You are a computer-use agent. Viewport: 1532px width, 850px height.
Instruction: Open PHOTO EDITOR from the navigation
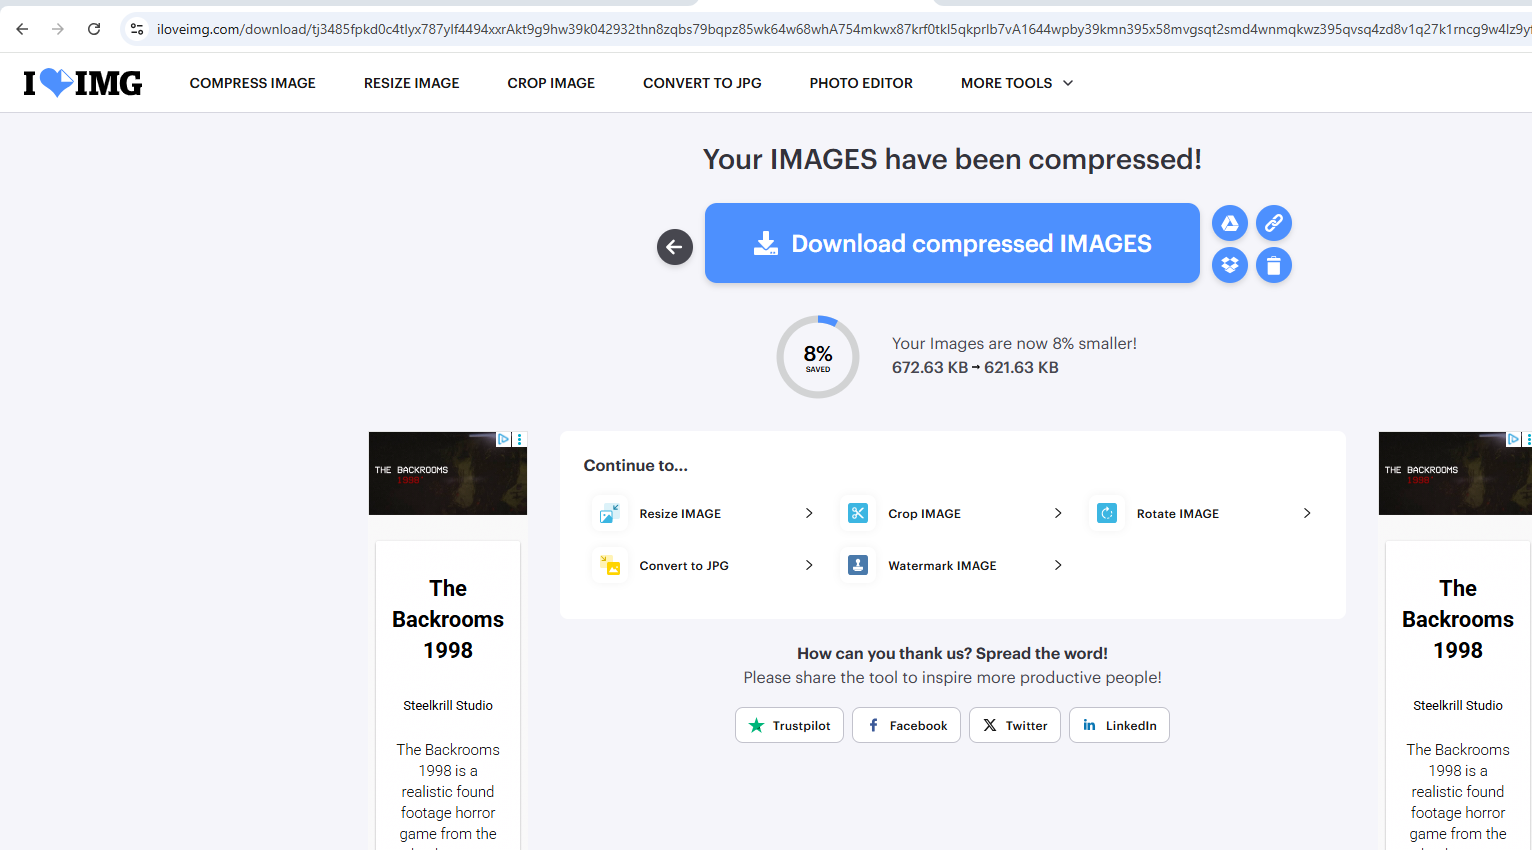(x=861, y=83)
